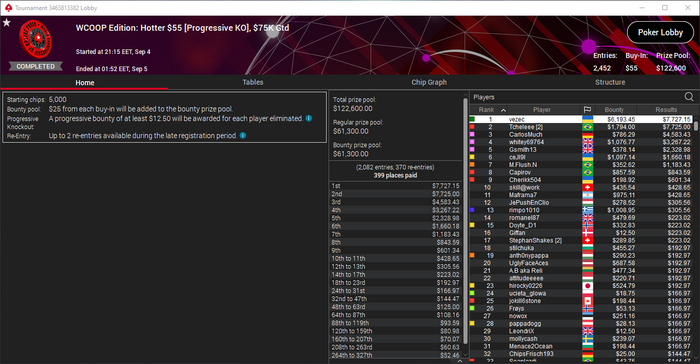Select player ChipsFrisch193

(x=531, y=354)
